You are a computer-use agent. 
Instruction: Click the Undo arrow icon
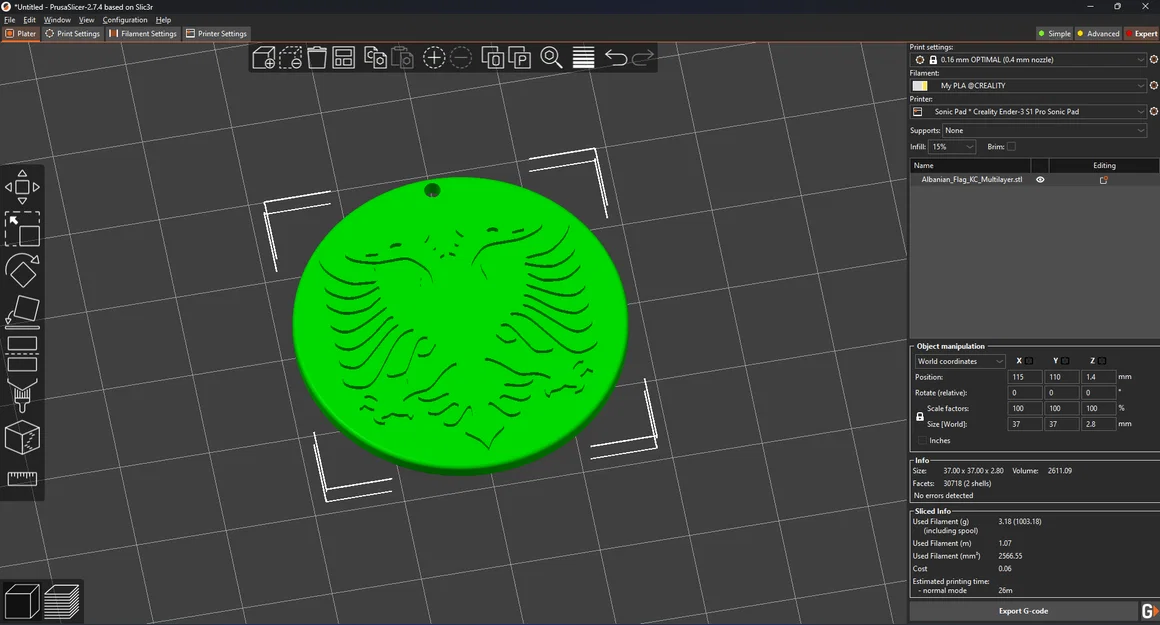coord(616,57)
